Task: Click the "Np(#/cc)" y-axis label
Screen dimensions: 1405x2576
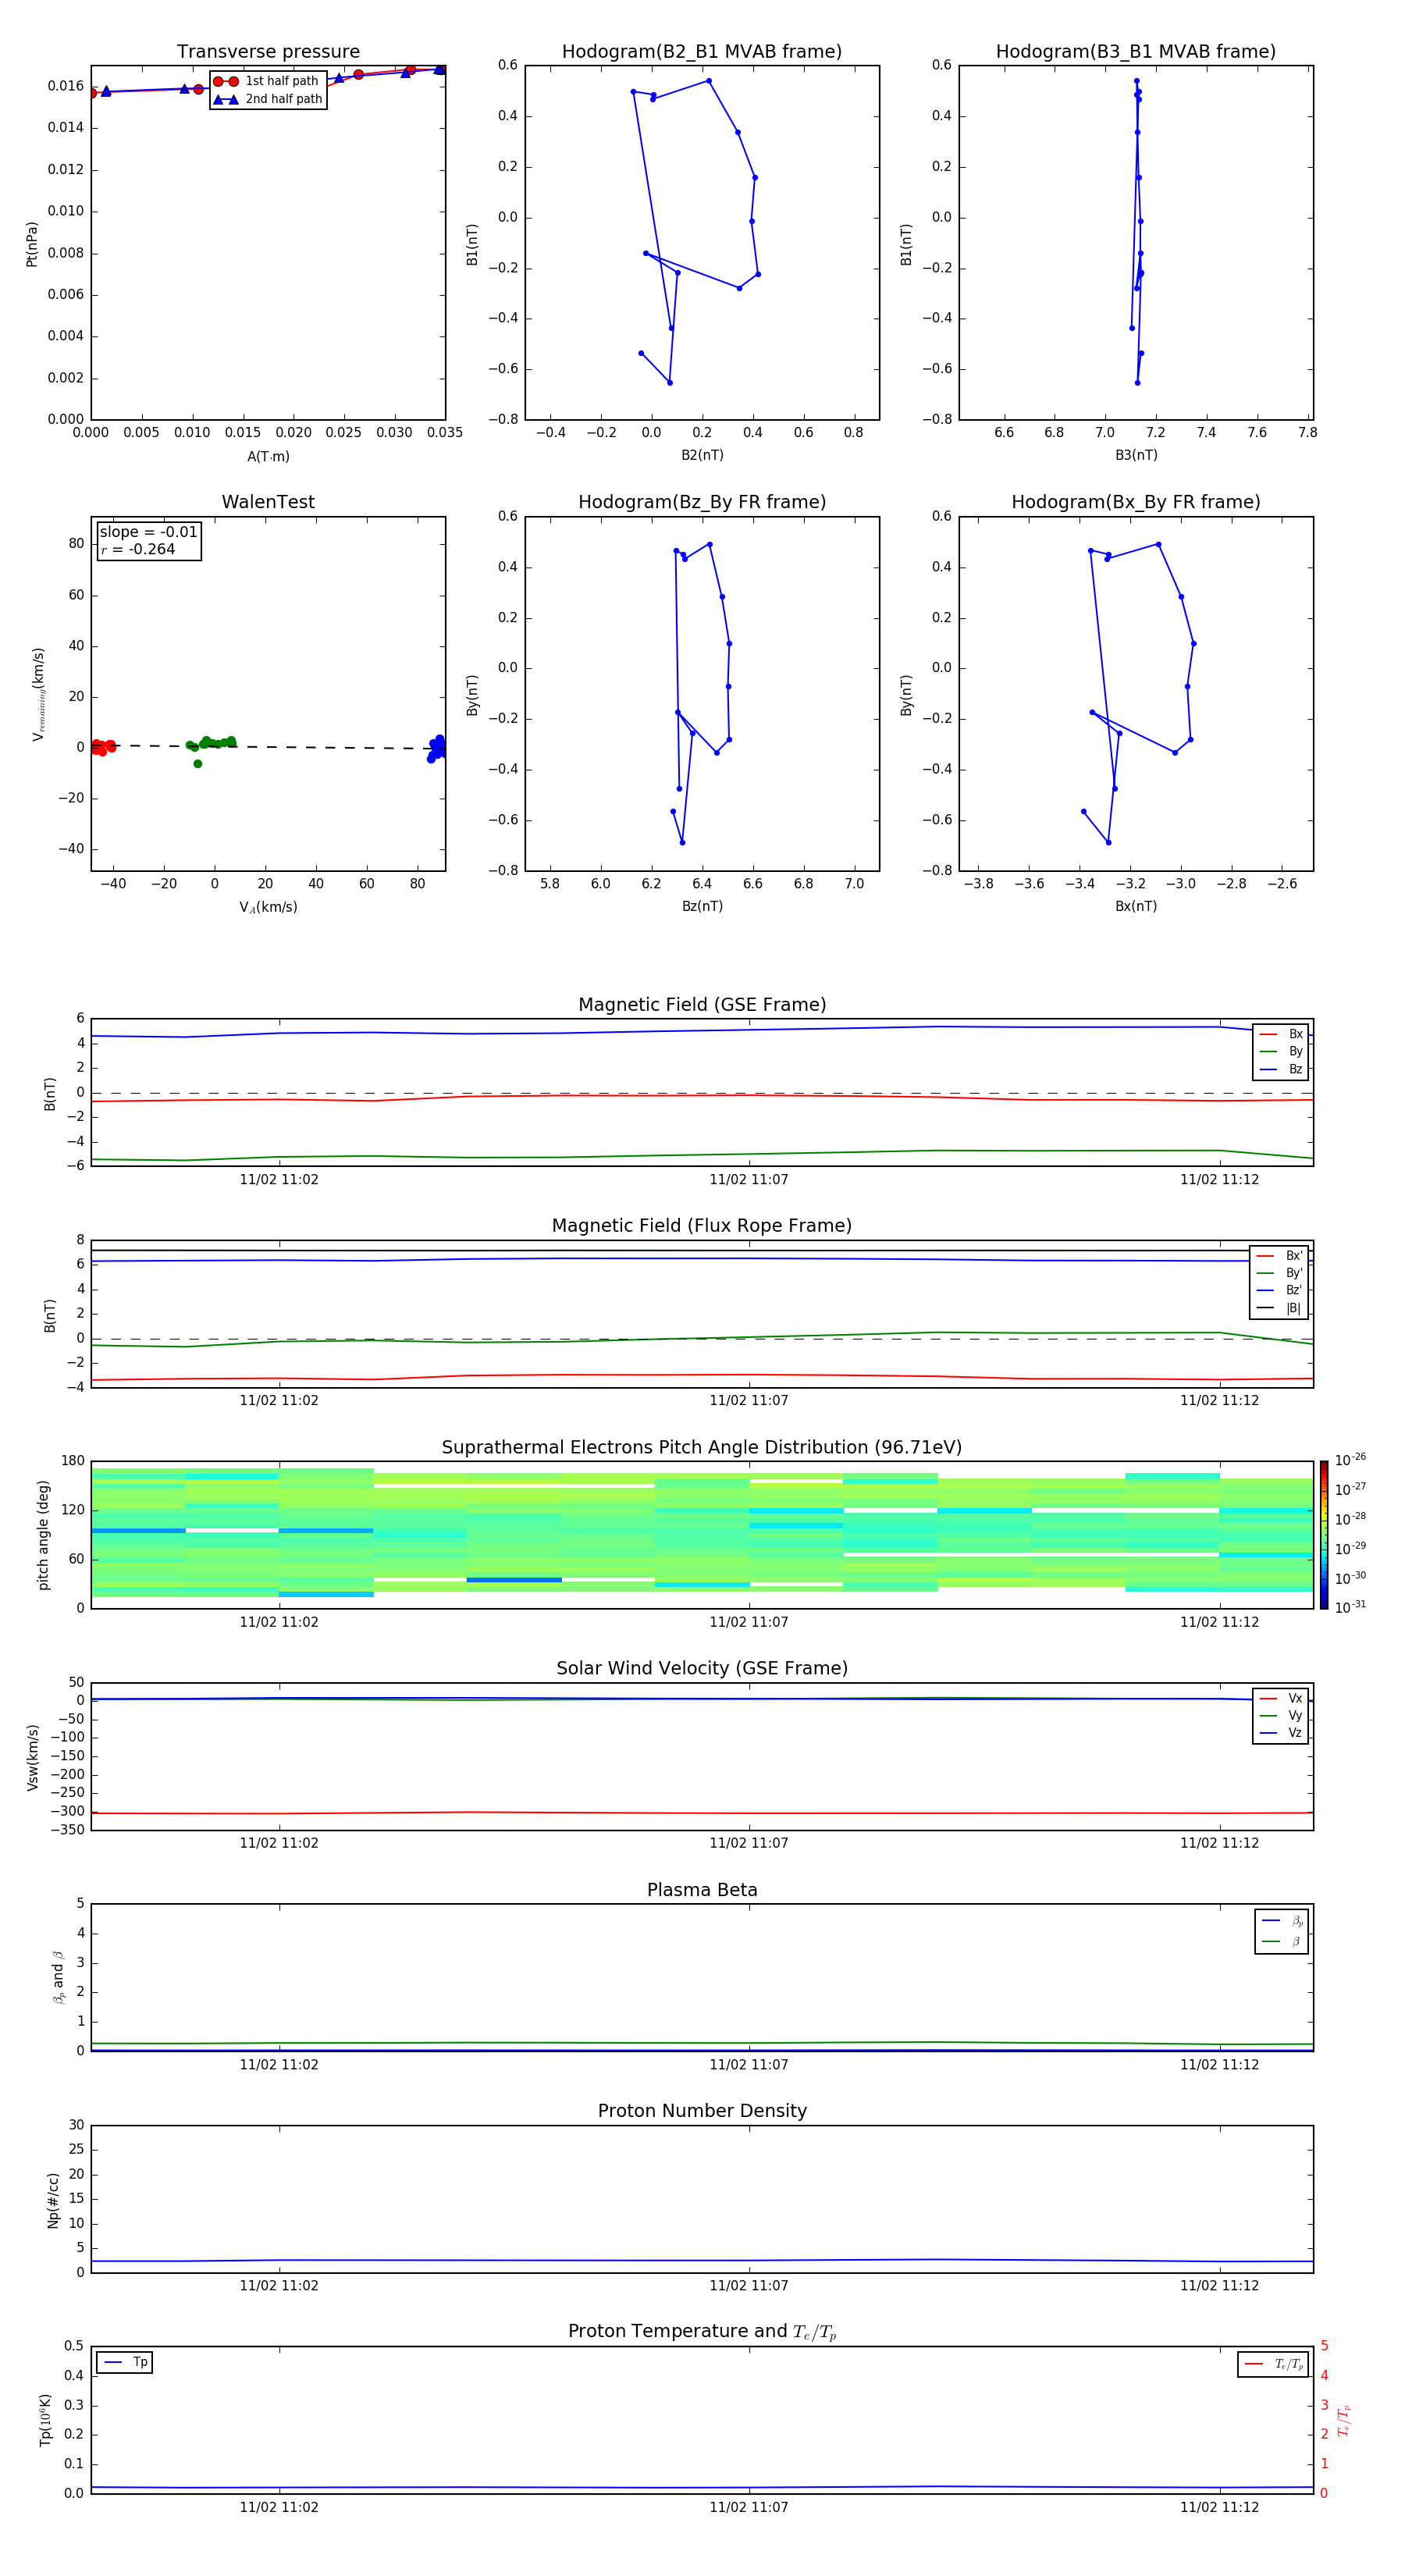Action: 53,2200
